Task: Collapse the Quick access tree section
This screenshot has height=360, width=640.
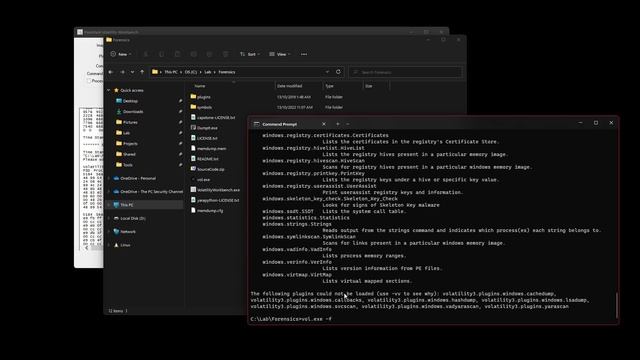Action: pos(109,90)
